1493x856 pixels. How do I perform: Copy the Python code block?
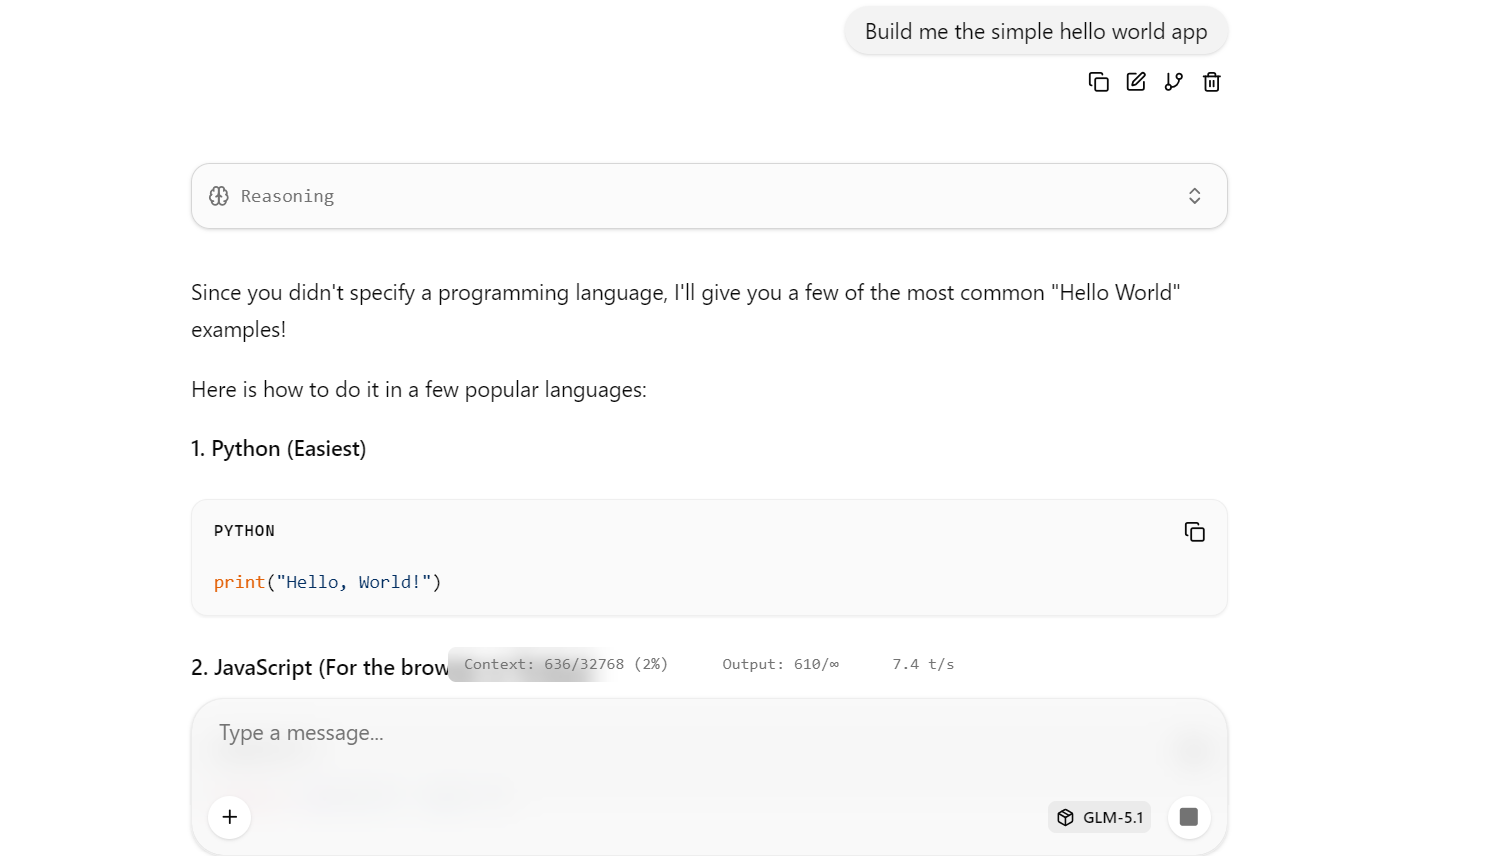click(x=1194, y=532)
